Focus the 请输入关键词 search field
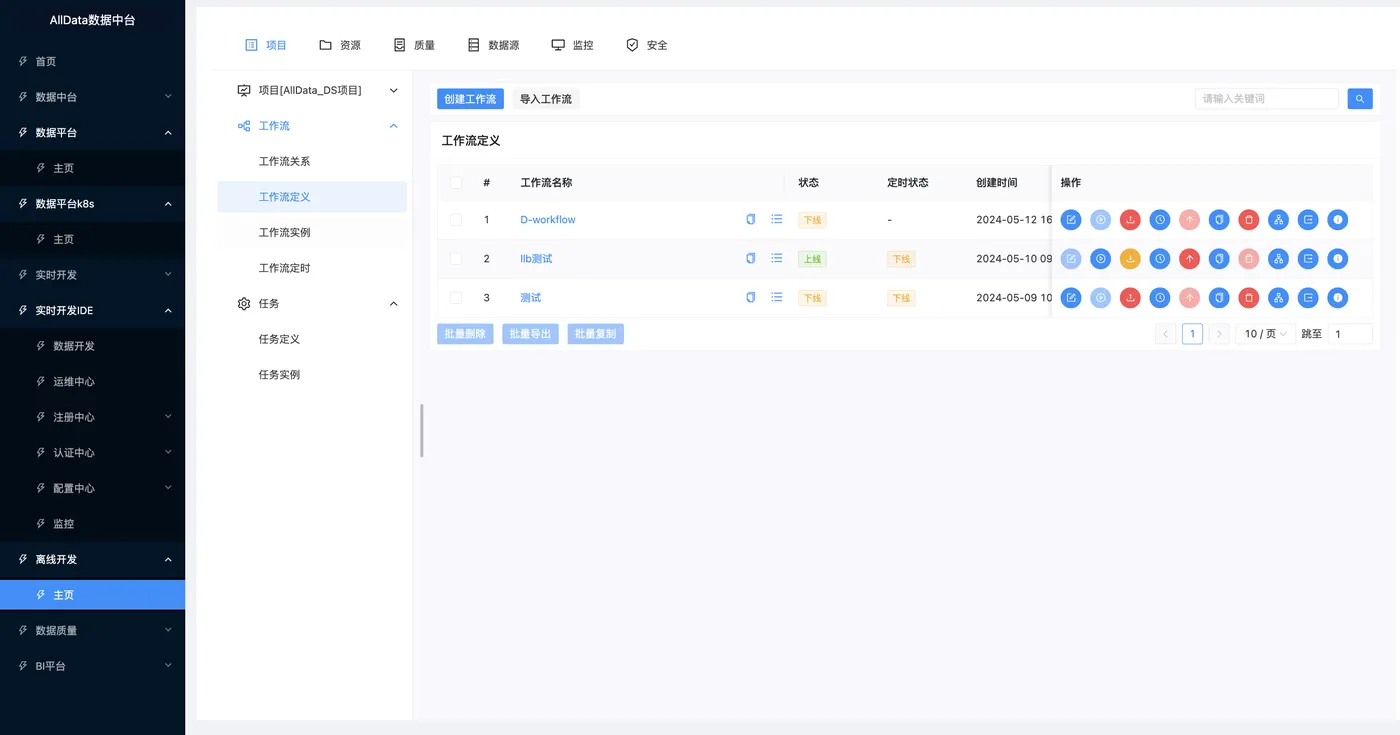The height and width of the screenshot is (735, 1400). pos(1266,99)
